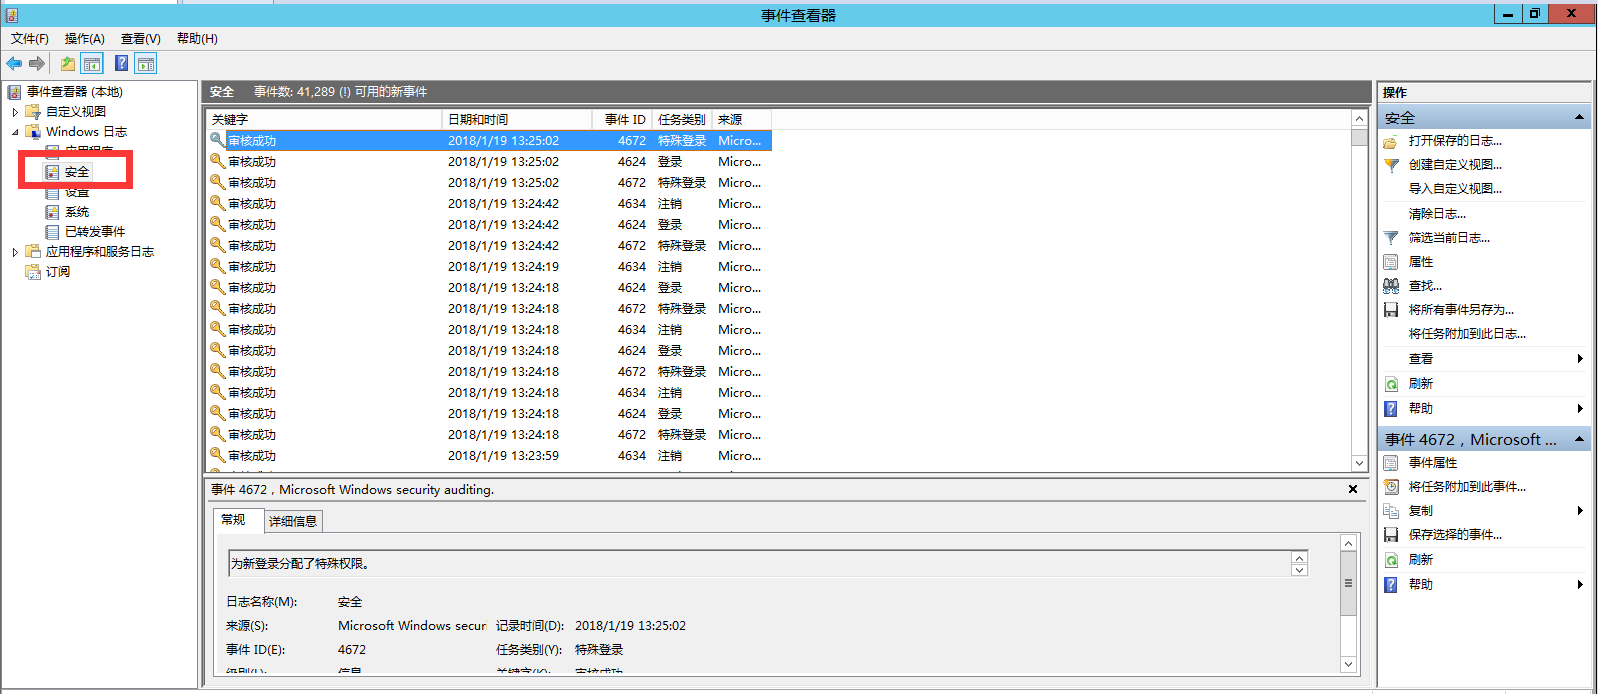Open the 帮助(H) menu
1599x694 pixels.
click(x=197, y=39)
